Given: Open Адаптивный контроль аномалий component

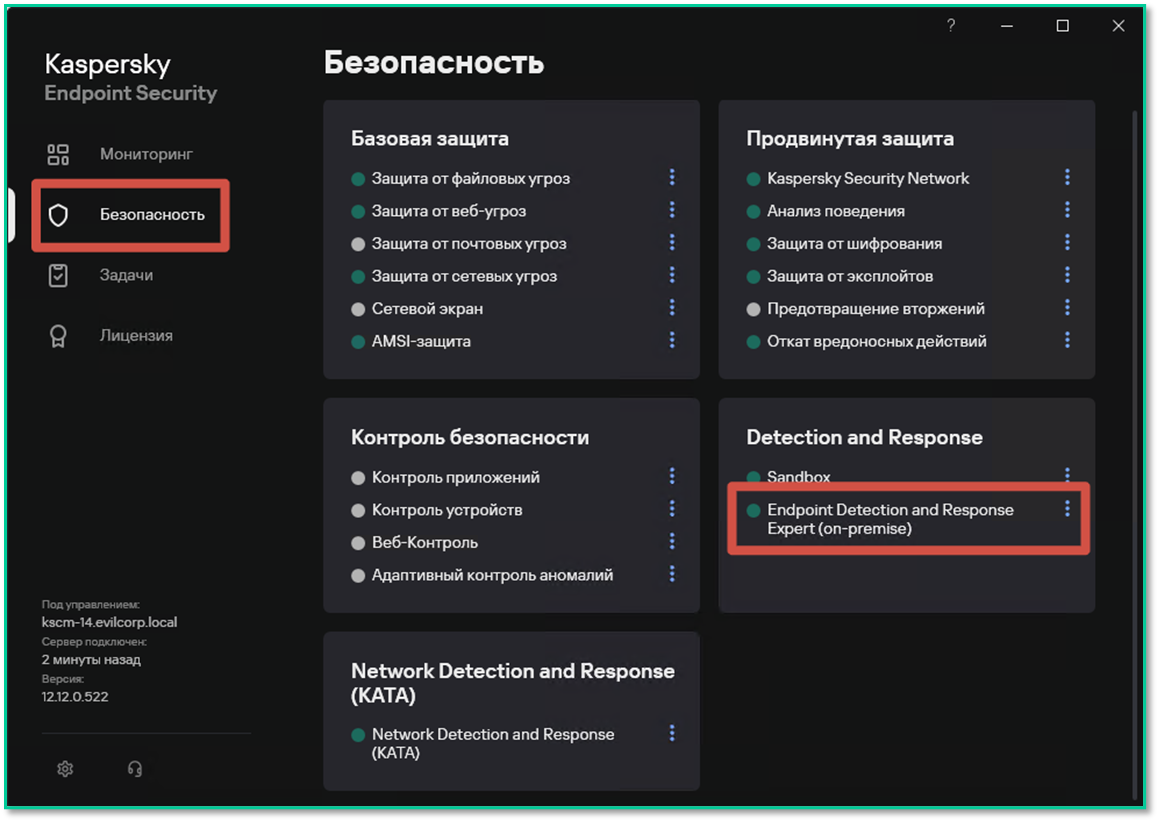Looking at the screenshot, I should point(492,574).
